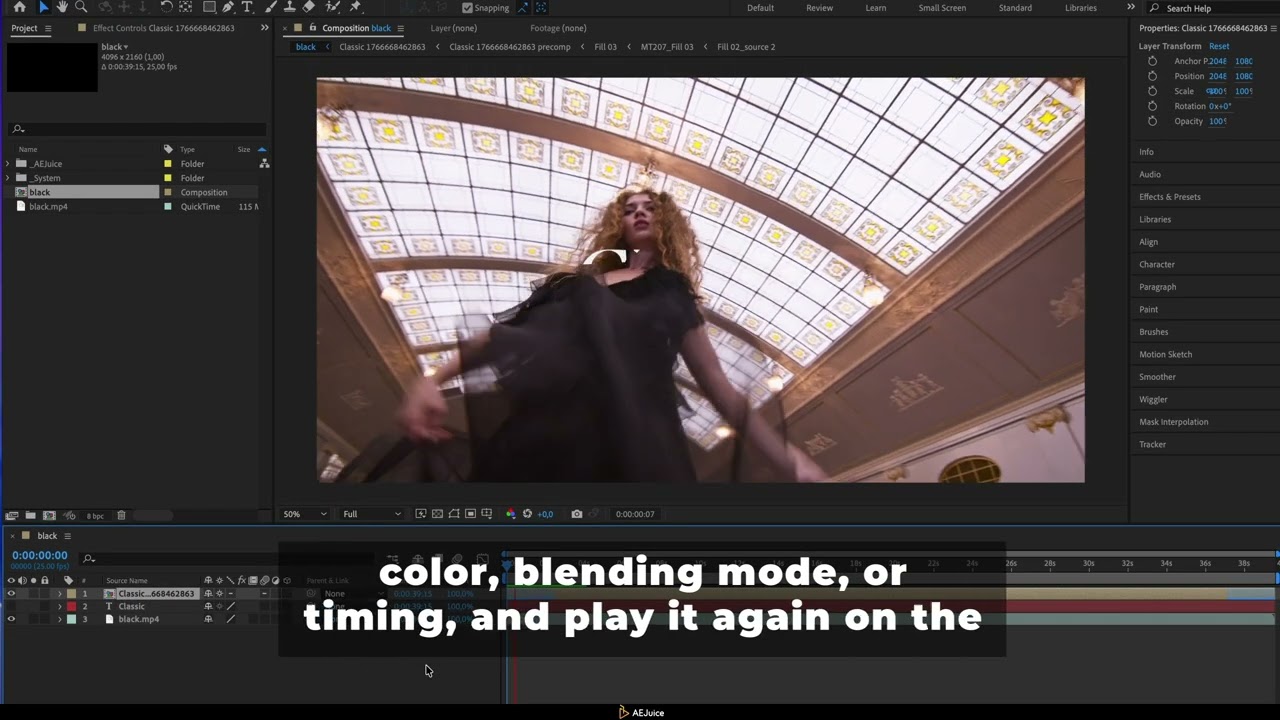The height and width of the screenshot is (720, 1280).
Task: Switch to the Small Screen workspace
Action: click(x=942, y=8)
